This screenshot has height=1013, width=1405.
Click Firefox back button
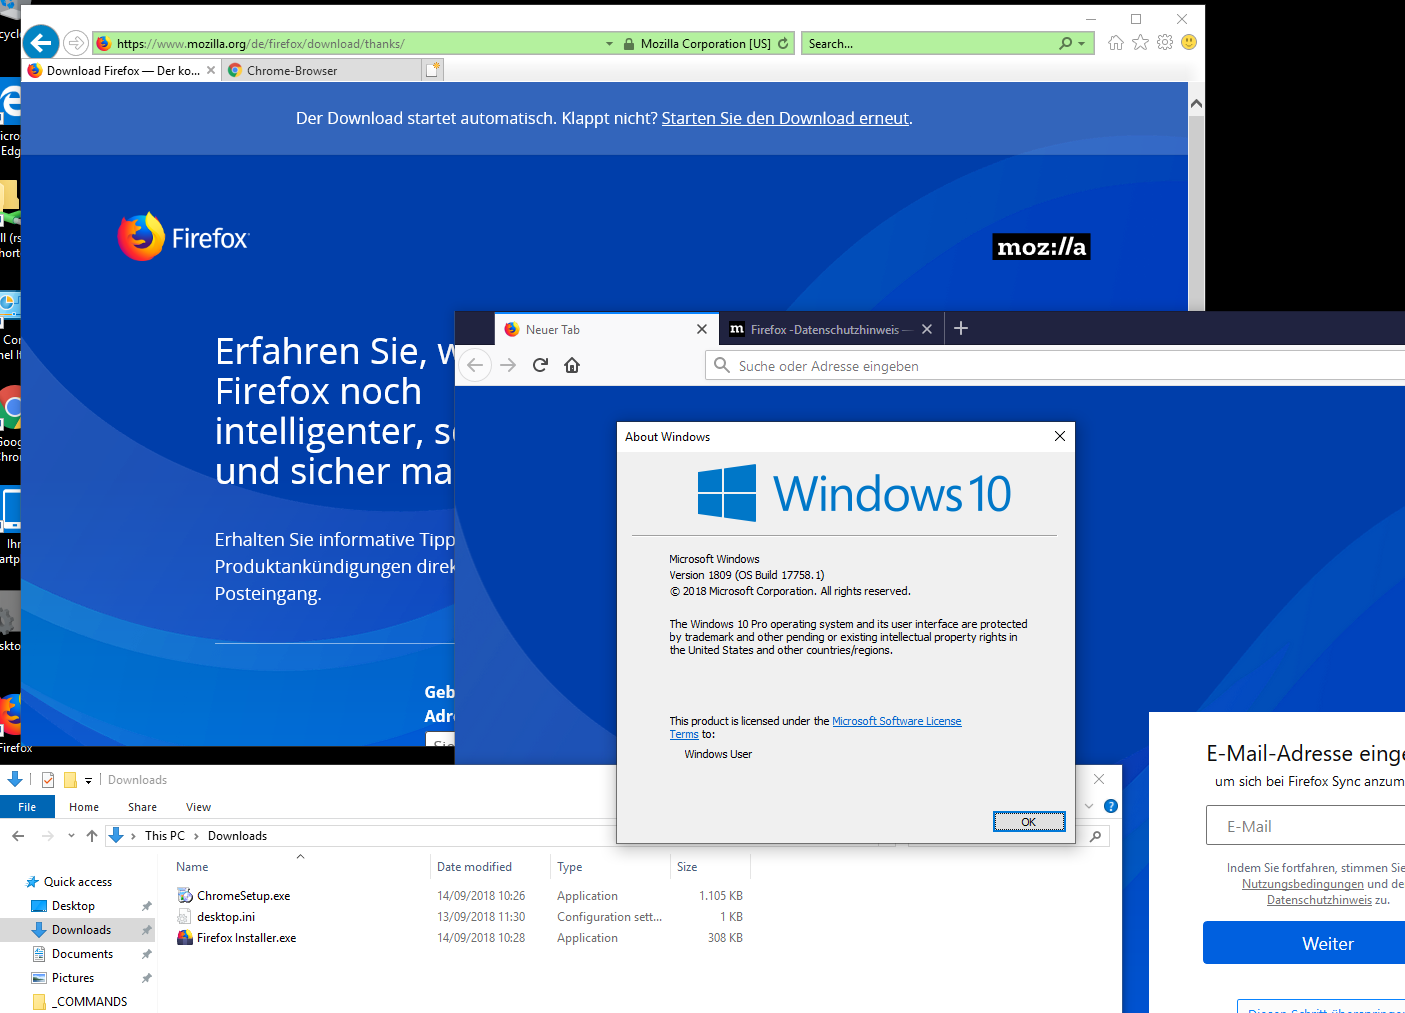click(x=476, y=365)
